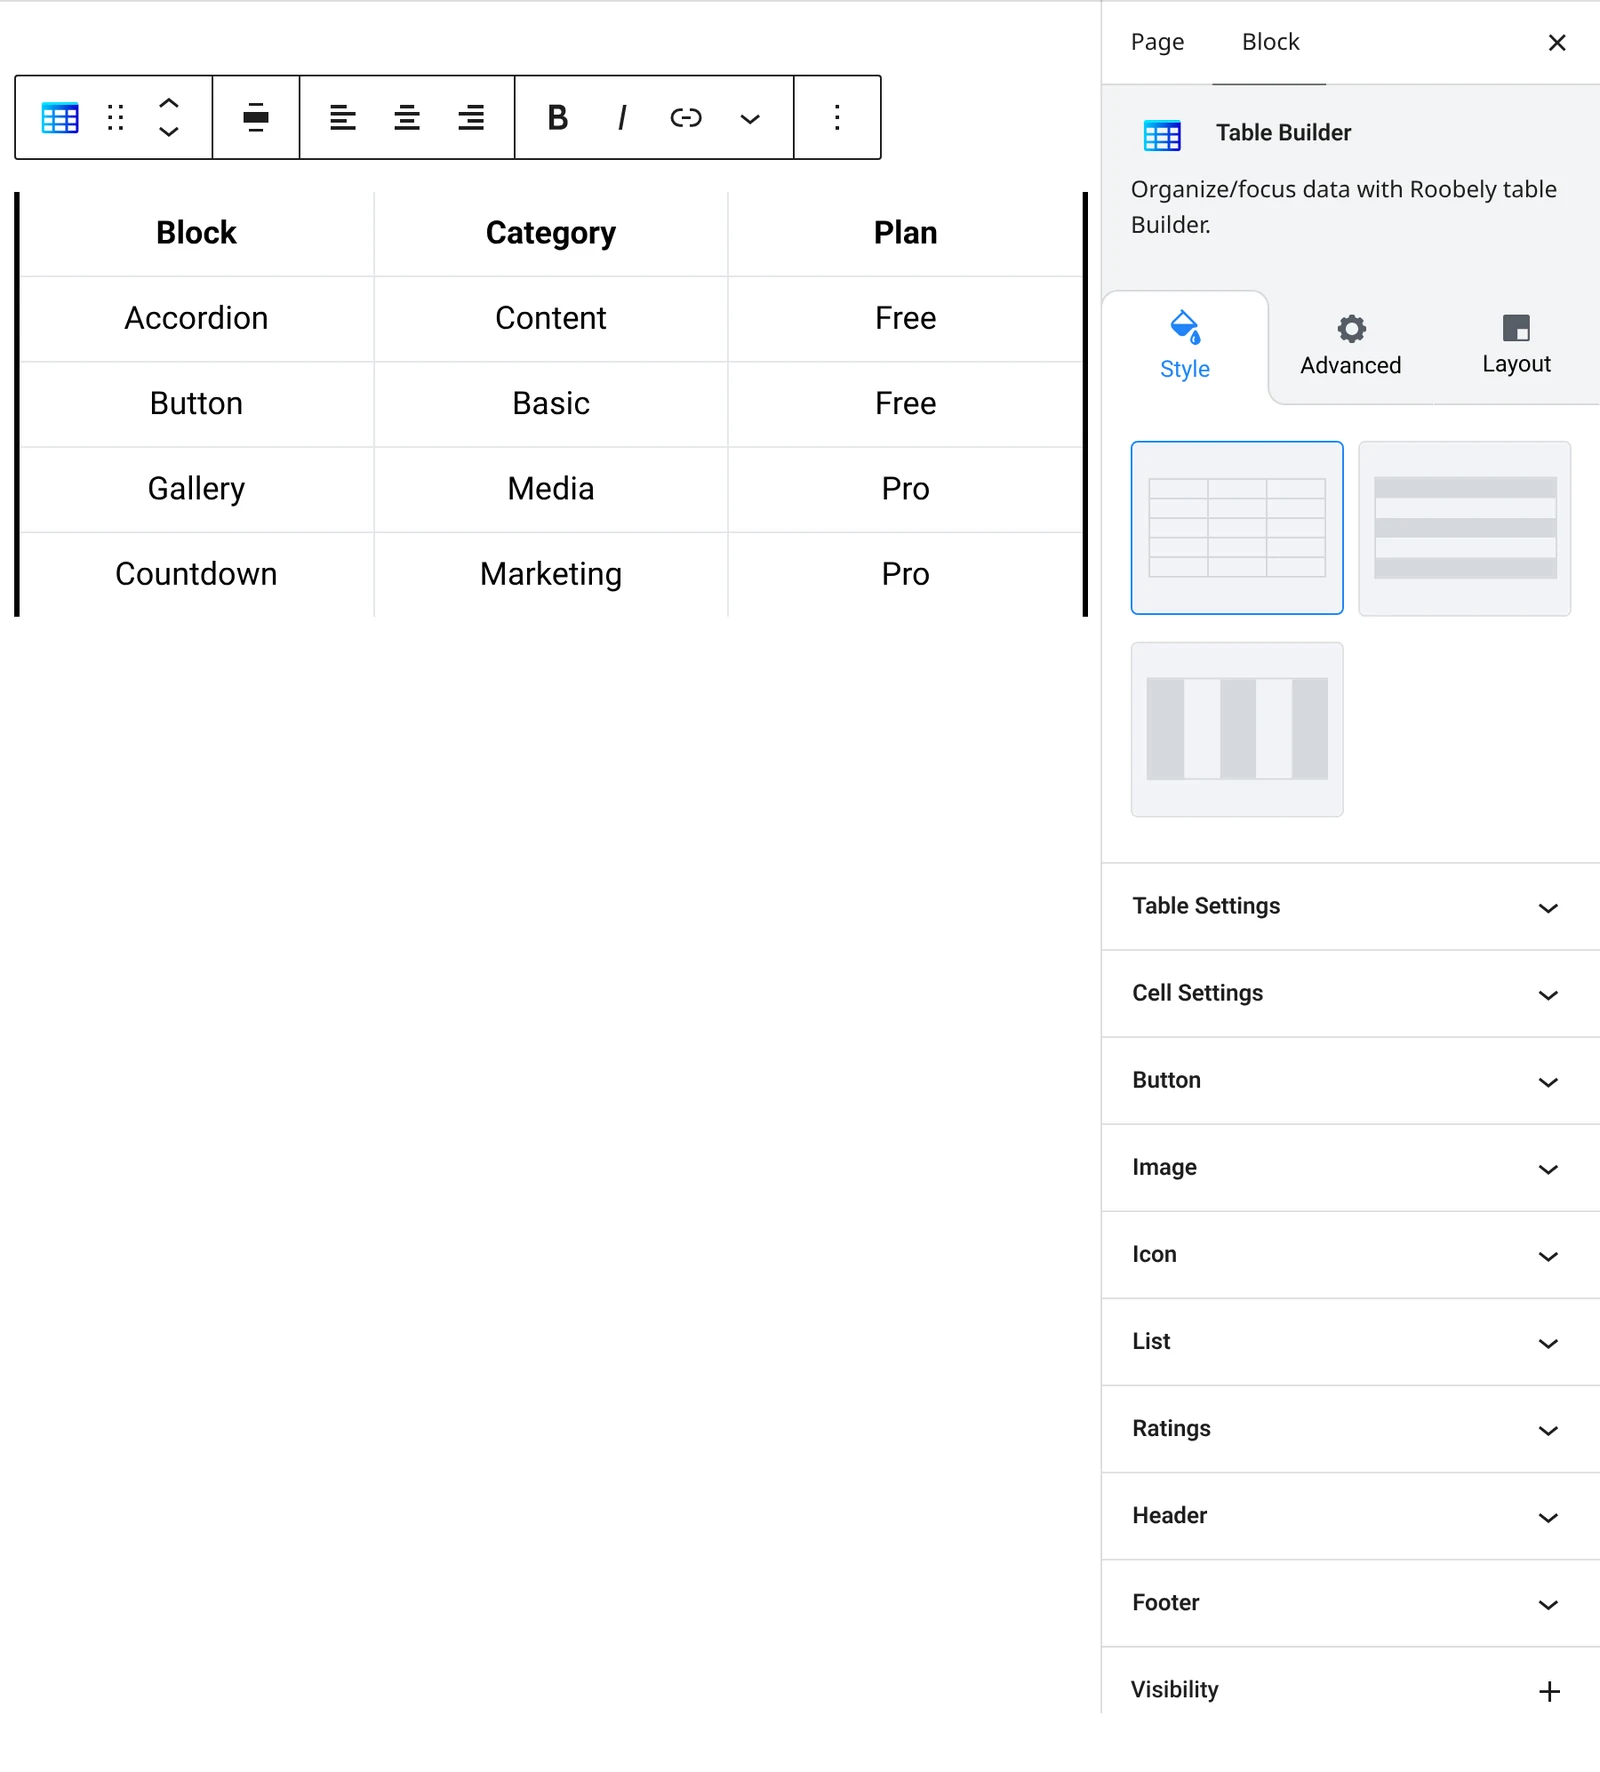Align text center in toolbar
The height and width of the screenshot is (1772, 1600).
click(407, 118)
